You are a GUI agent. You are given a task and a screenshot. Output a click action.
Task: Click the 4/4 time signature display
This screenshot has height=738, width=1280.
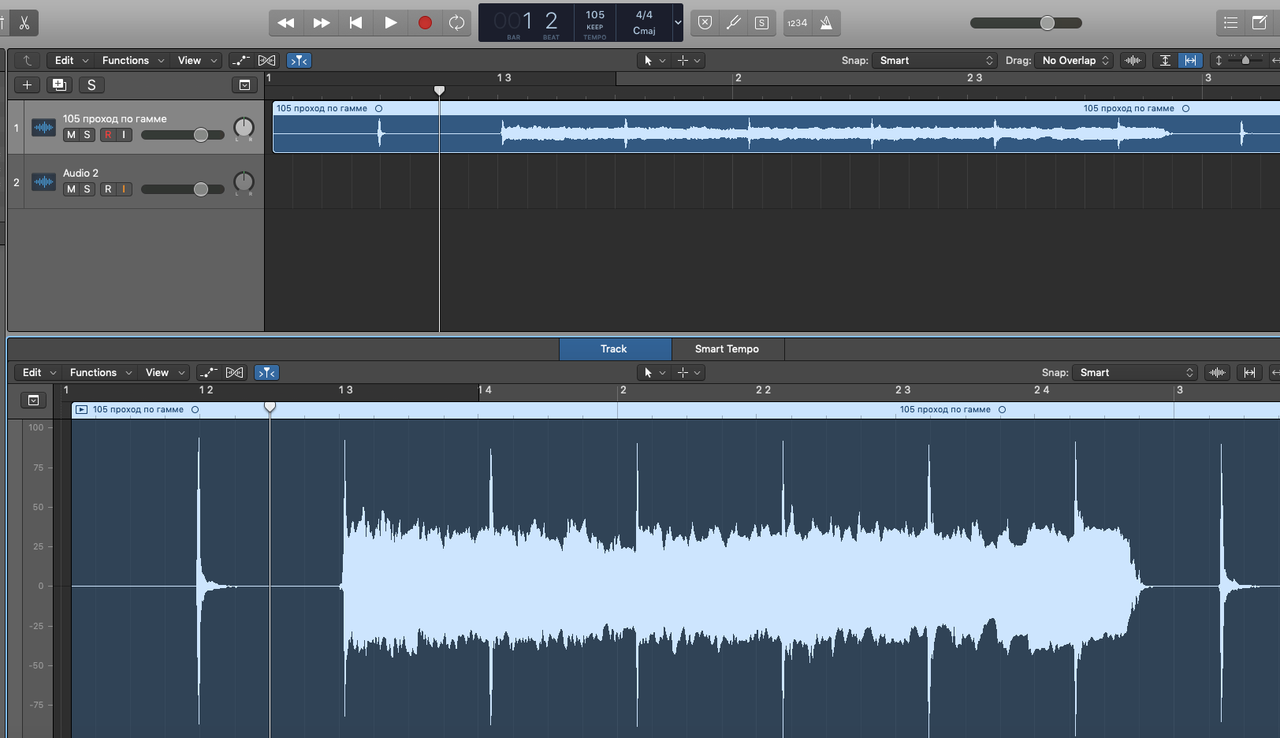[644, 15]
